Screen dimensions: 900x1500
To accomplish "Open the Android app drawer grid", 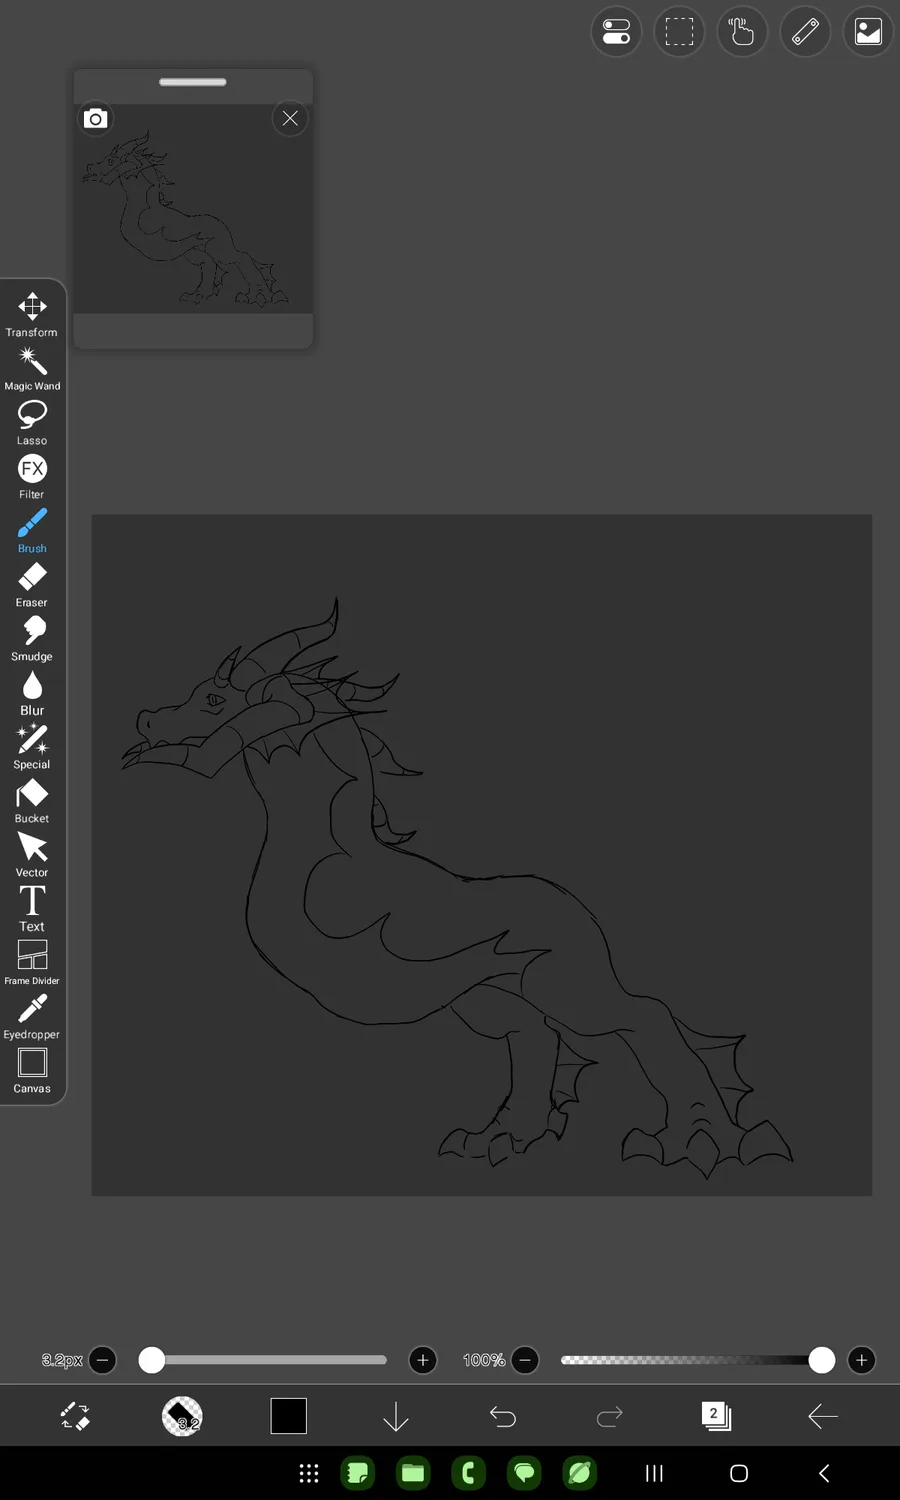I will point(309,1473).
